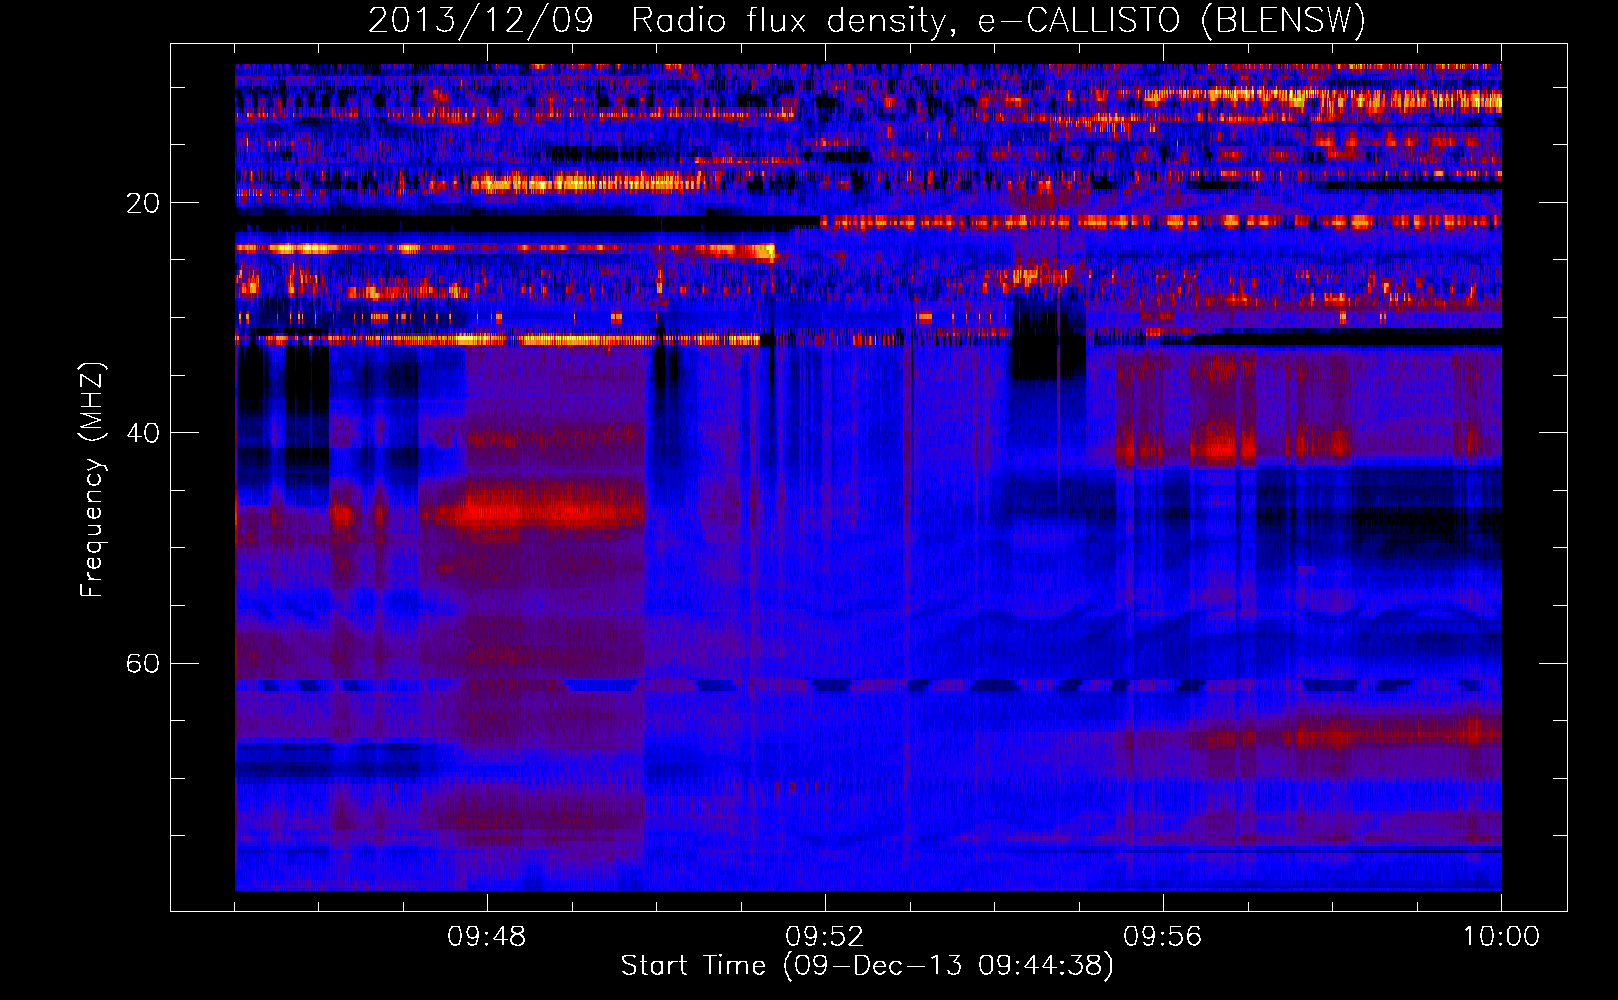Viewport: 1618px width, 1000px height.
Task: Click the 40 frequency tick label
Action: click(x=142, y=433)
